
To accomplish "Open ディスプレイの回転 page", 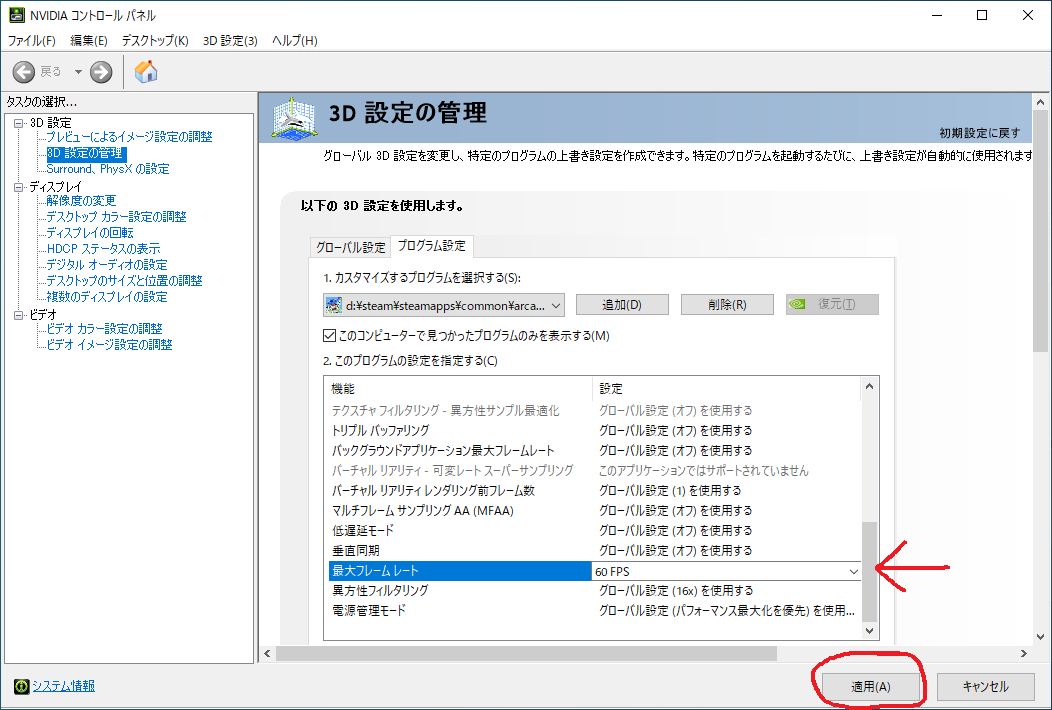I will 89,233.
